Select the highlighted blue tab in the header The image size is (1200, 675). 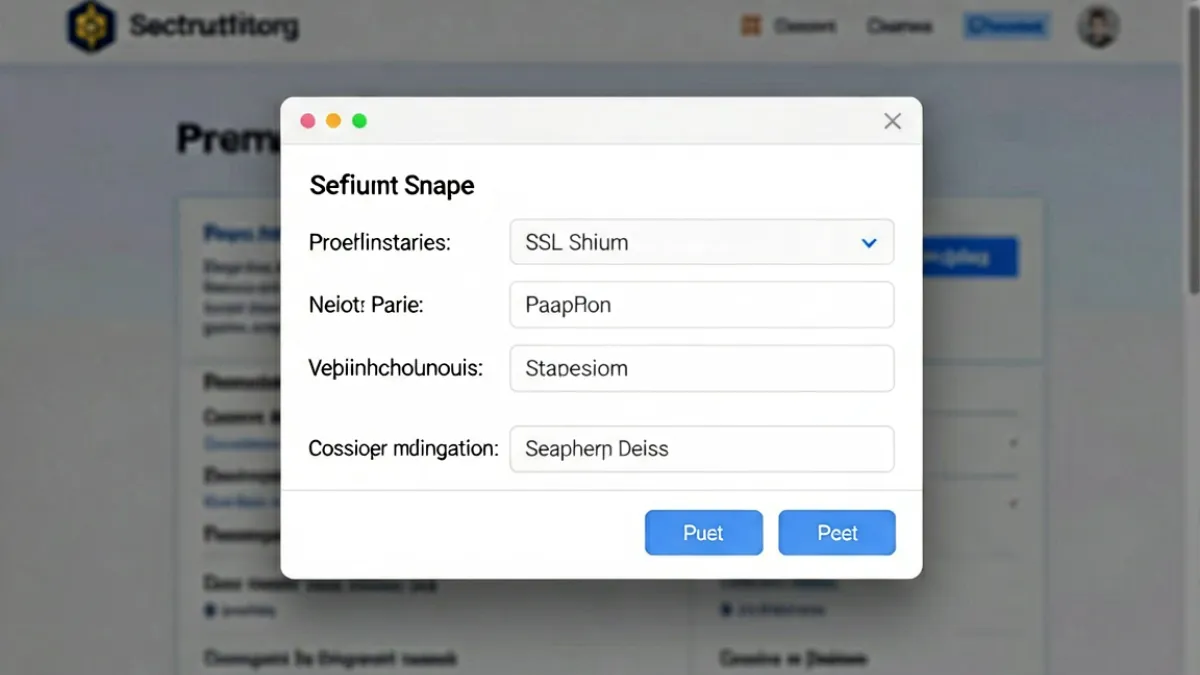tap(1005, 27)
